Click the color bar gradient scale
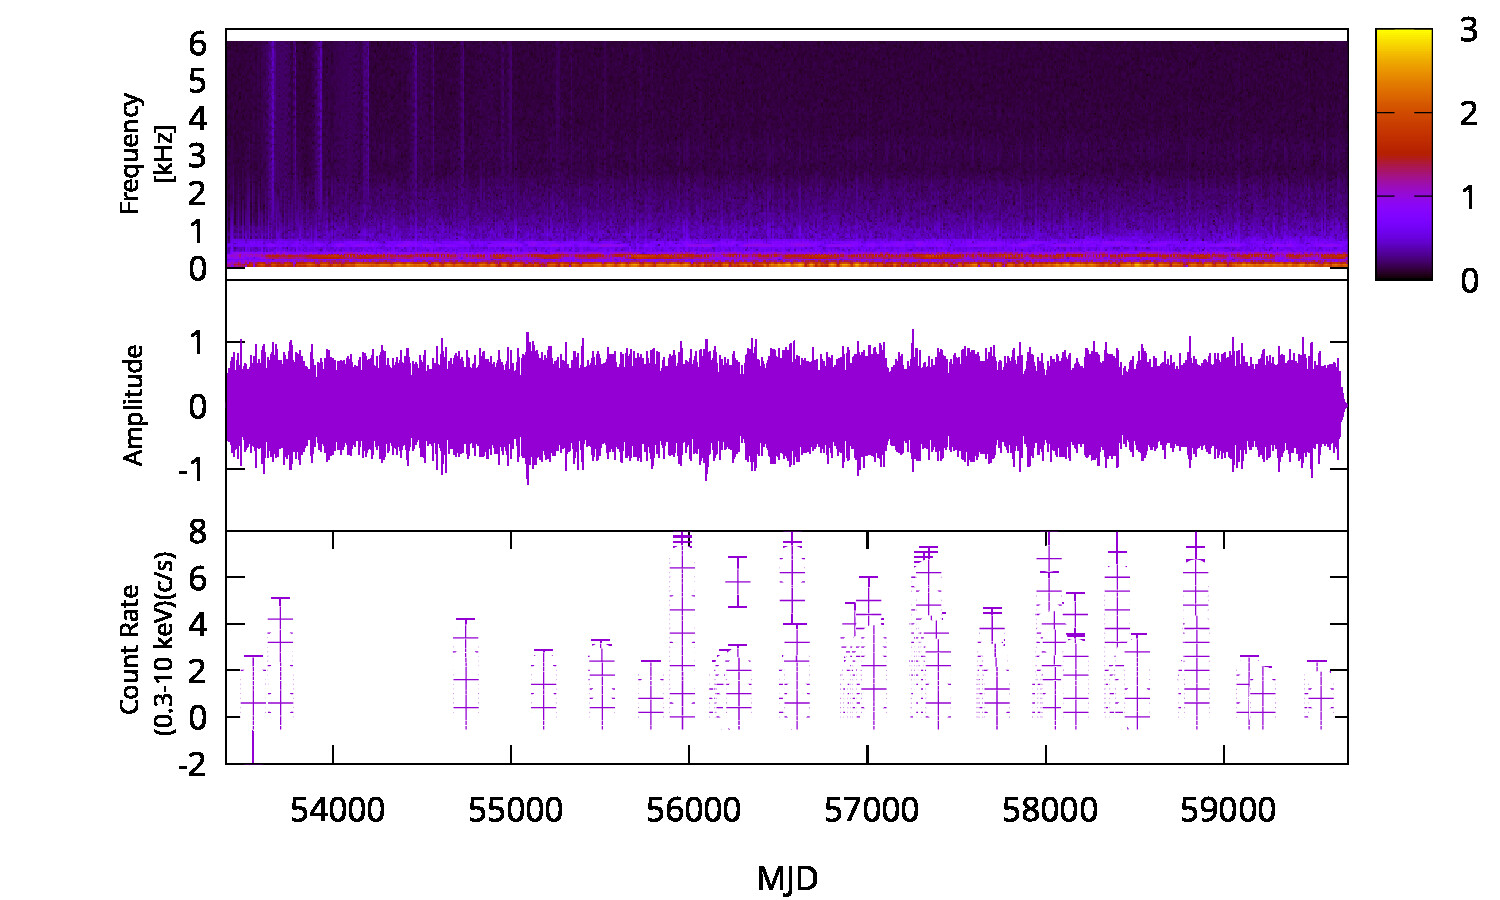Screen dimensions: 1500x900 (1404, 154)
